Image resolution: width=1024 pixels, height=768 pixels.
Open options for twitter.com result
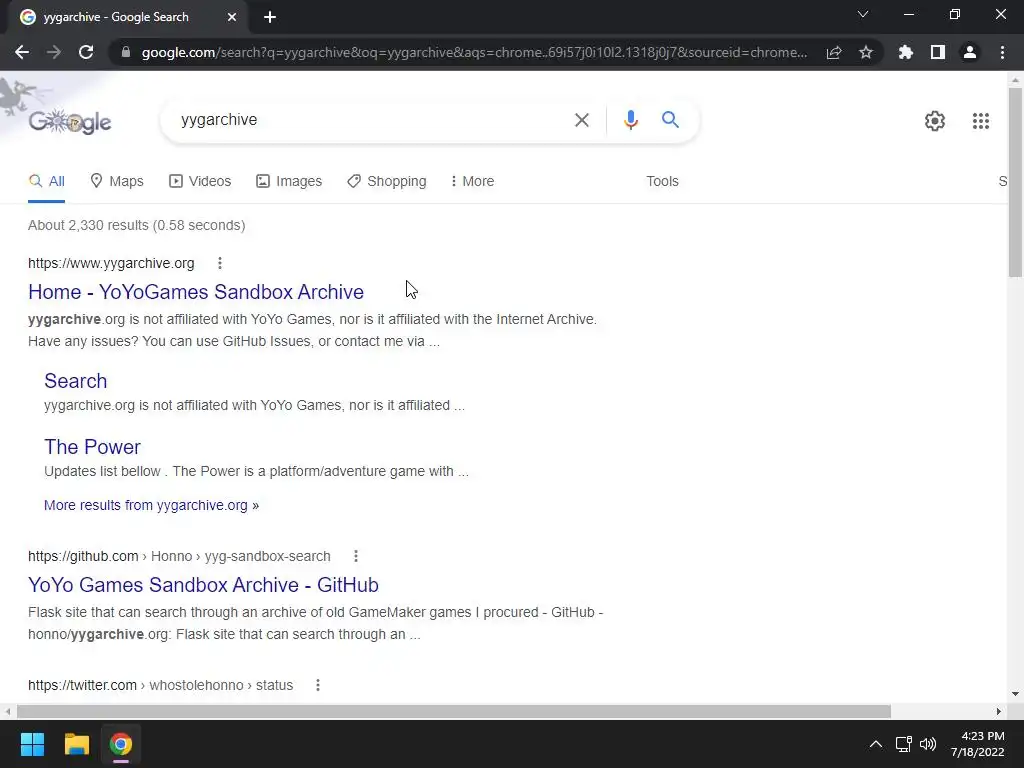coord(318,685)
